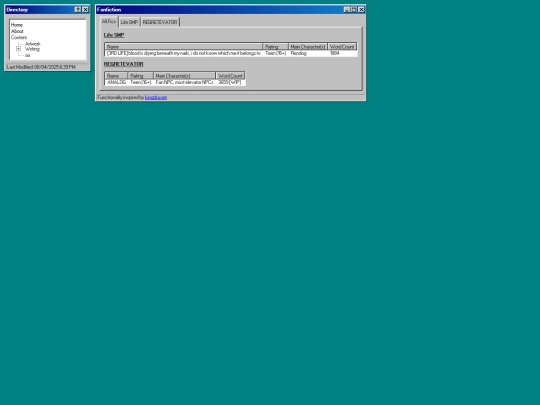The image size is (540, 405).
Task: Open Artwork under Content
Action: pyautogui.click(x=33, y=44)
